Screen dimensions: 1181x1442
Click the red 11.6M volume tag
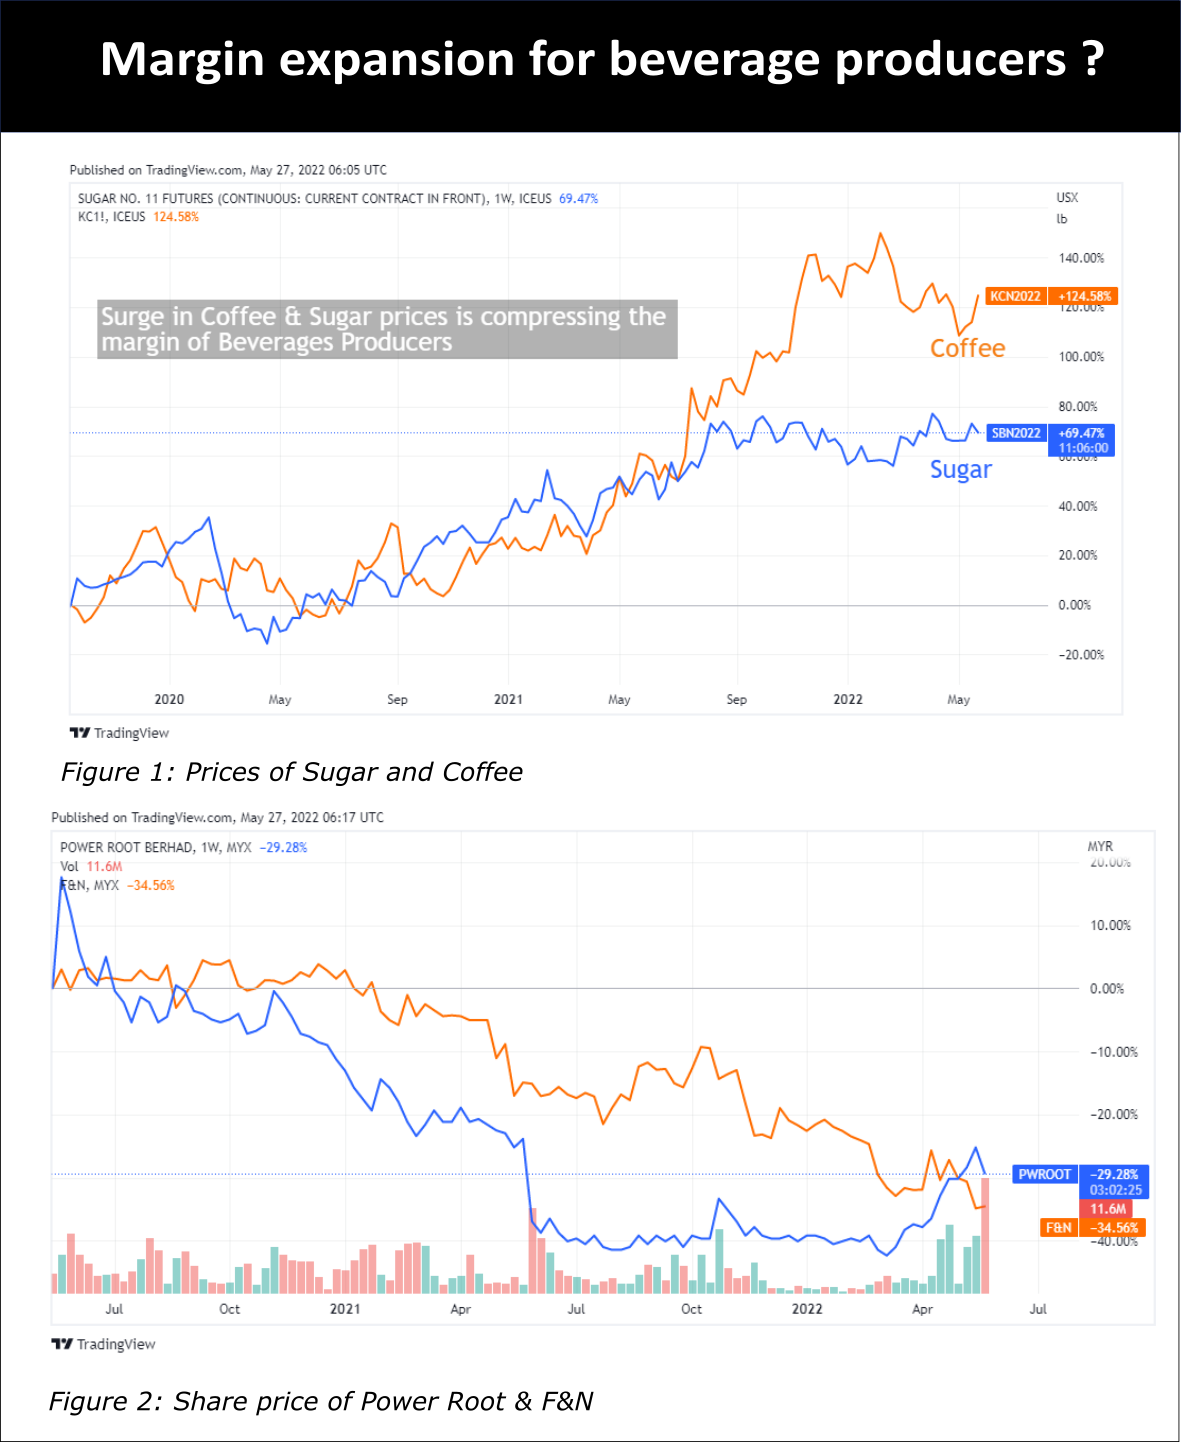click(1107, 1209)
